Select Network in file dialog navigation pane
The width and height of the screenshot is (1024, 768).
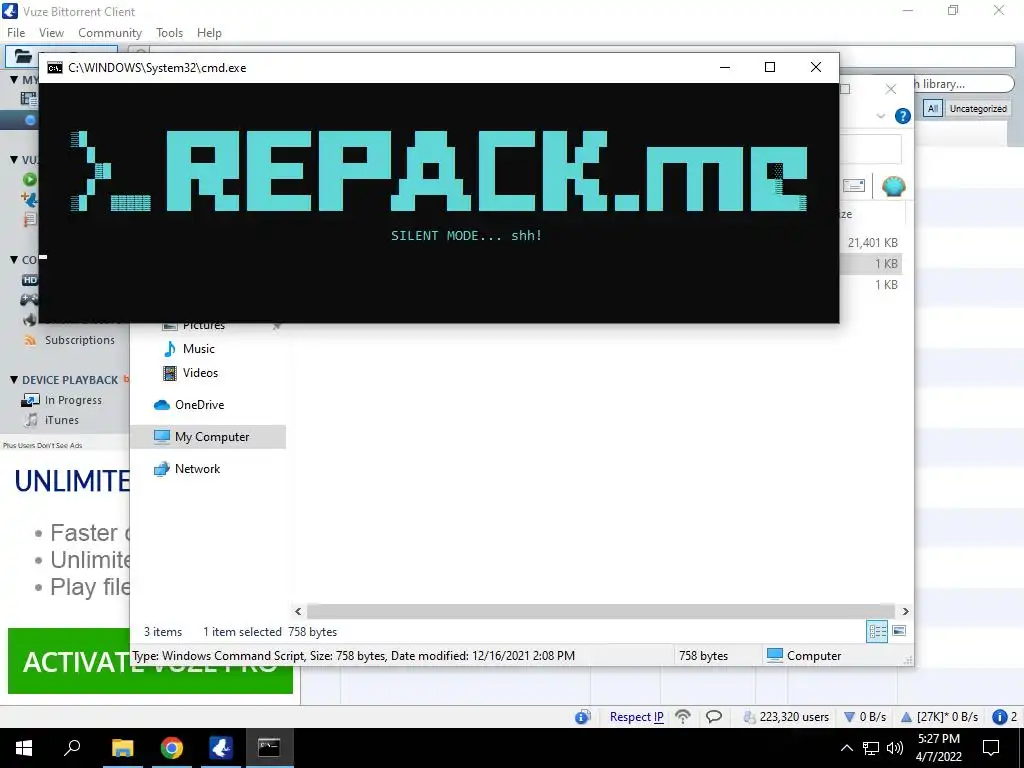coord(197,469)
